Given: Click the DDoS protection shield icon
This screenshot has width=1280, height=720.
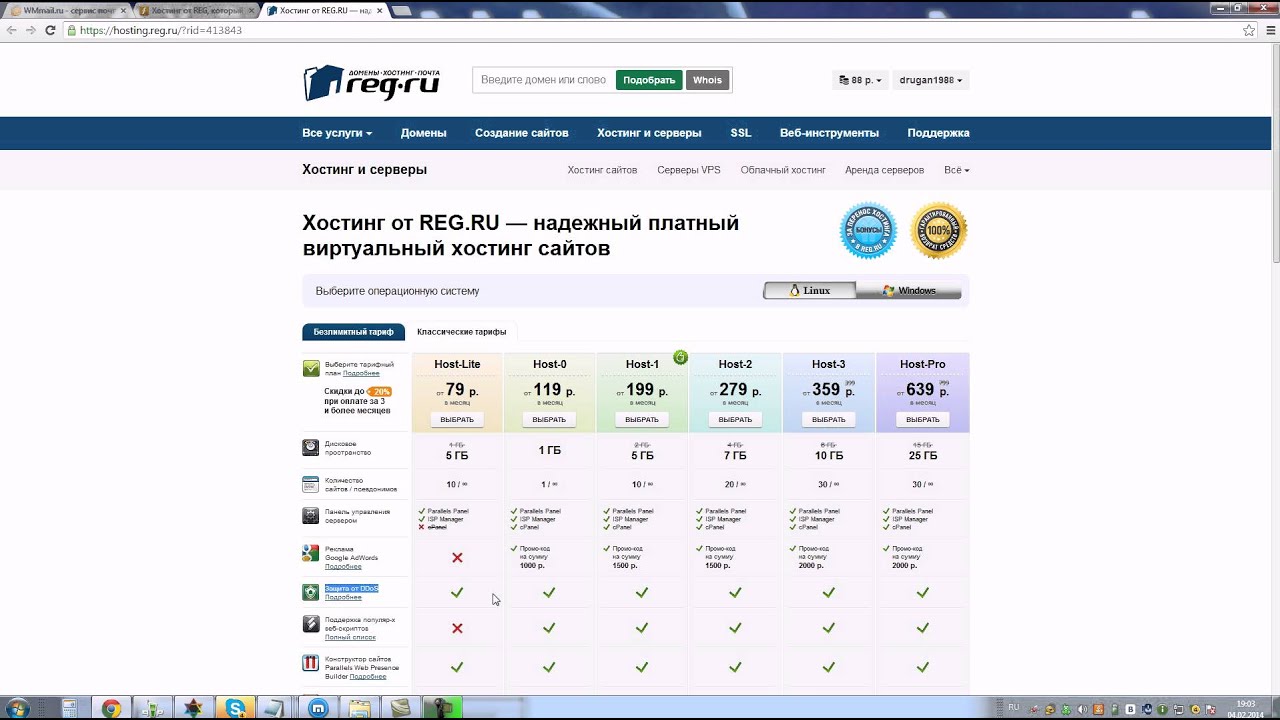Looking at the screenshot, I should [x=311, y=592].
